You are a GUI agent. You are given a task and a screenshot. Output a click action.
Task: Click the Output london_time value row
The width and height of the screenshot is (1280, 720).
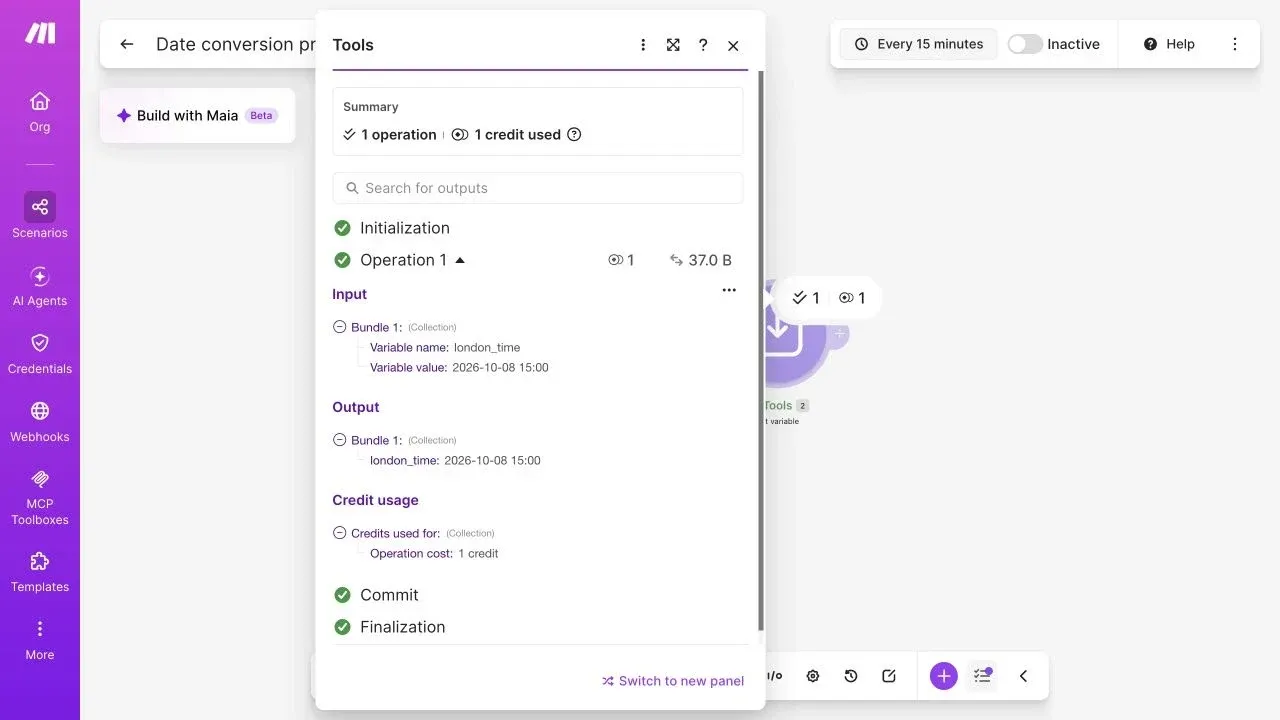pyautogui.click(x=455, y=460)
